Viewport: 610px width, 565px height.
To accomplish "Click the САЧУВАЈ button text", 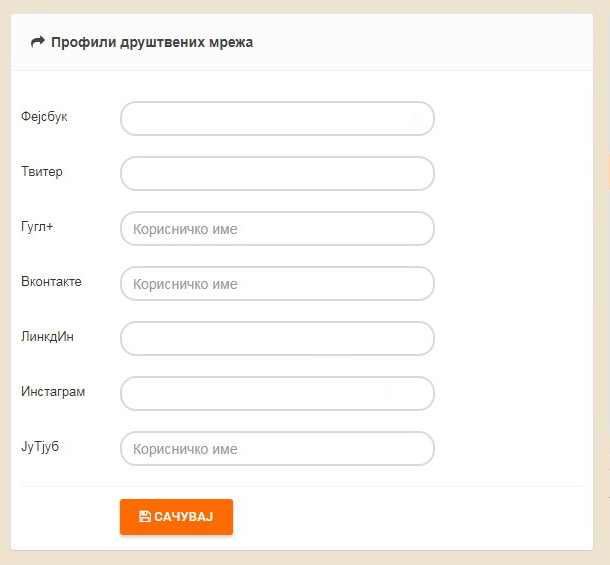I will point(184,517).
